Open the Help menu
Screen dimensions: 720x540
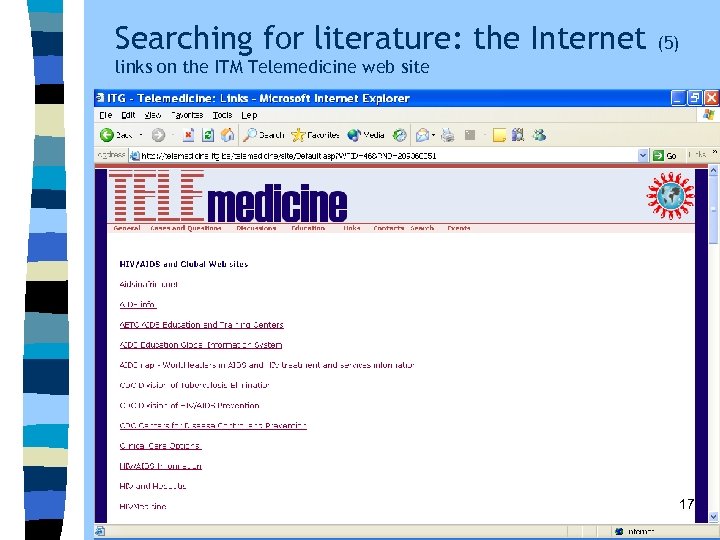(x=249, y=115)
